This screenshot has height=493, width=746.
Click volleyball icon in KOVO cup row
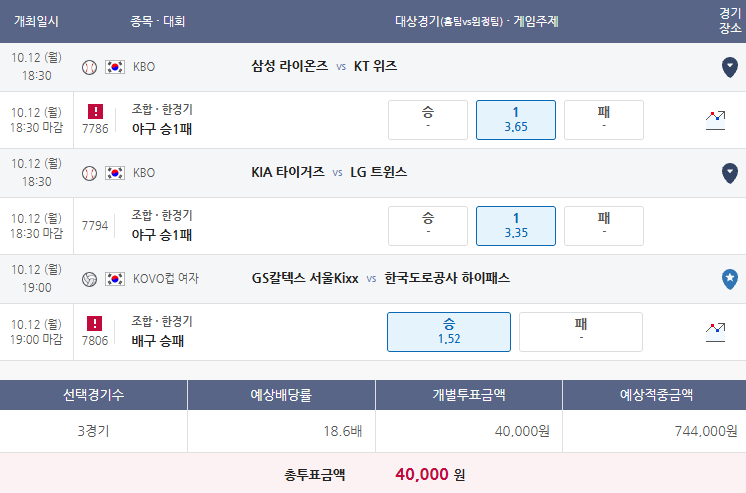coord(89,279)
